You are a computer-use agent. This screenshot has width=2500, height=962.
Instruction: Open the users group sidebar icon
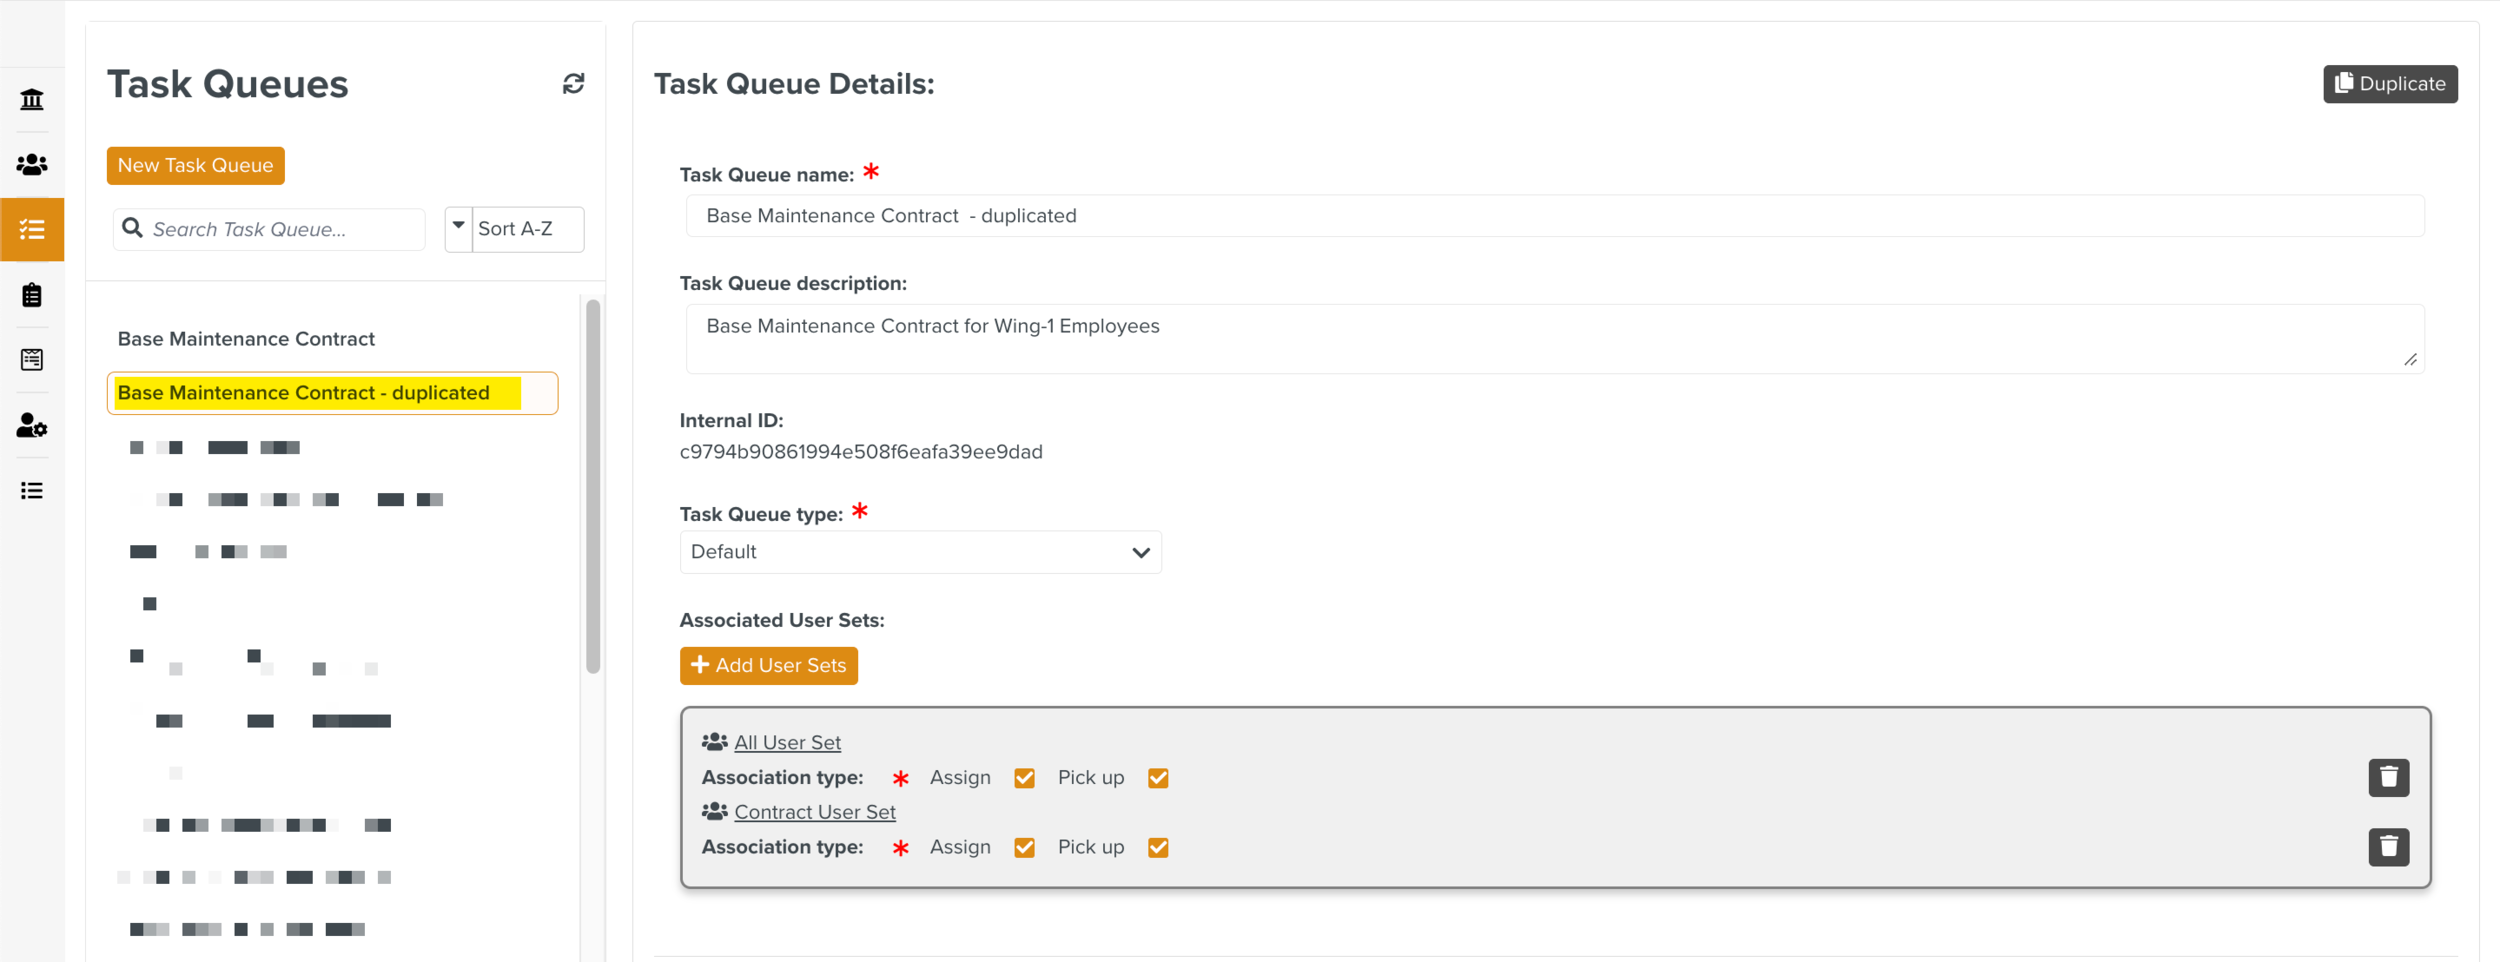pos(32,164)
